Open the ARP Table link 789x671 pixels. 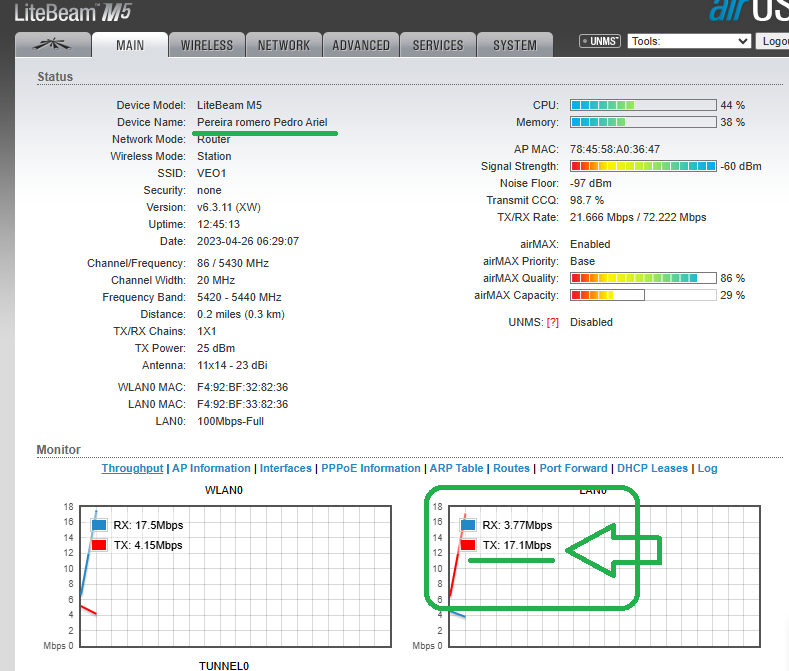pyautogui.click(x=456, y=468)
